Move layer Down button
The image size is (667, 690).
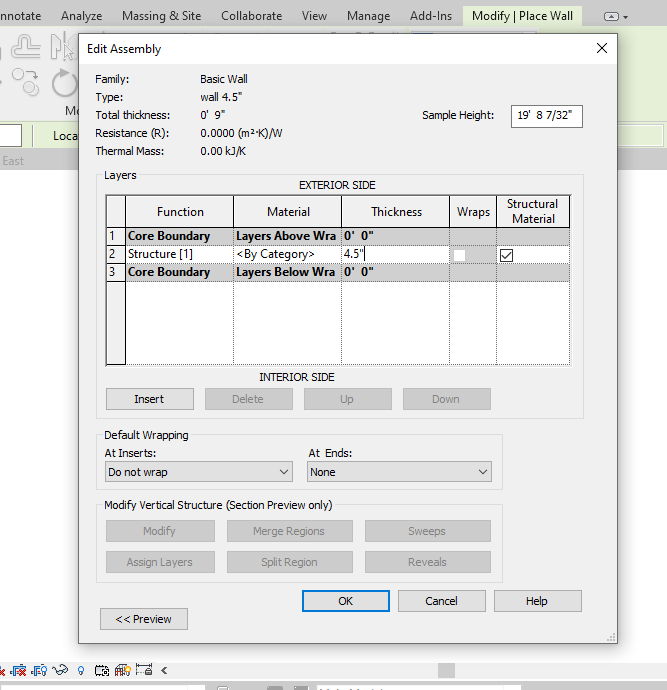pyautogui.click(x=447, y=399)
